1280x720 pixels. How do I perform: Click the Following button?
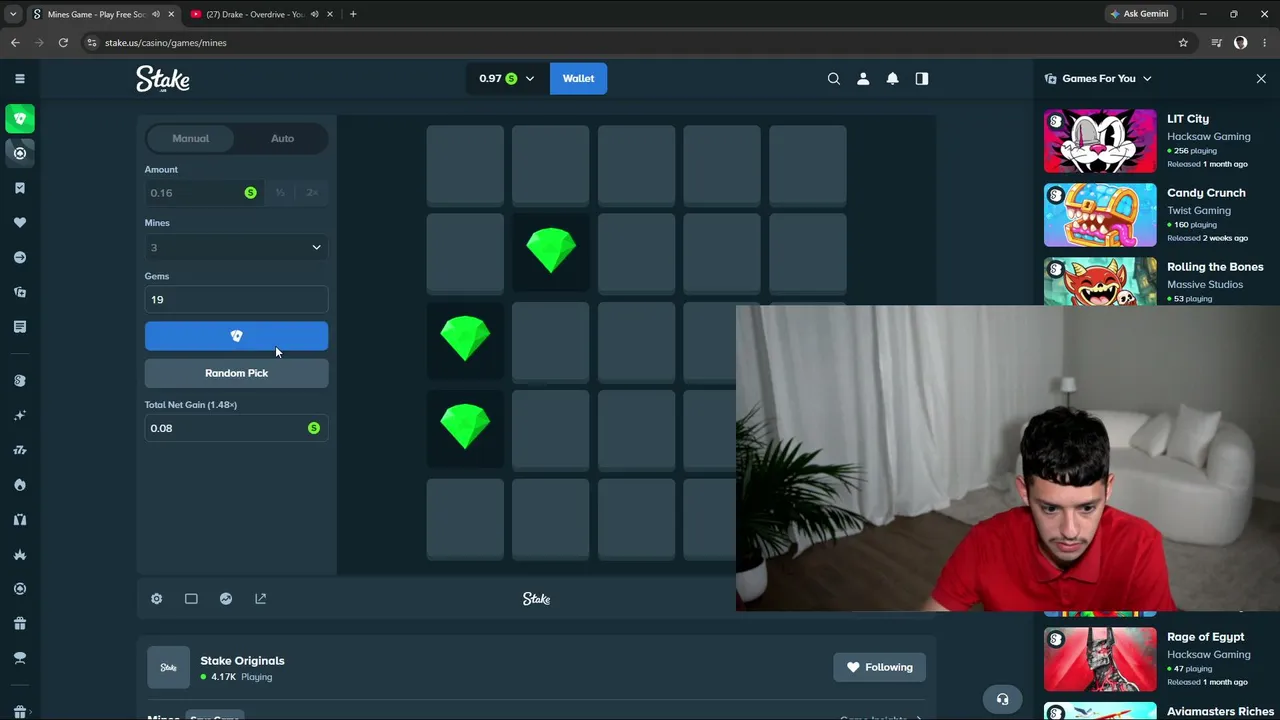pyautogui.click(x=880, y=667)
